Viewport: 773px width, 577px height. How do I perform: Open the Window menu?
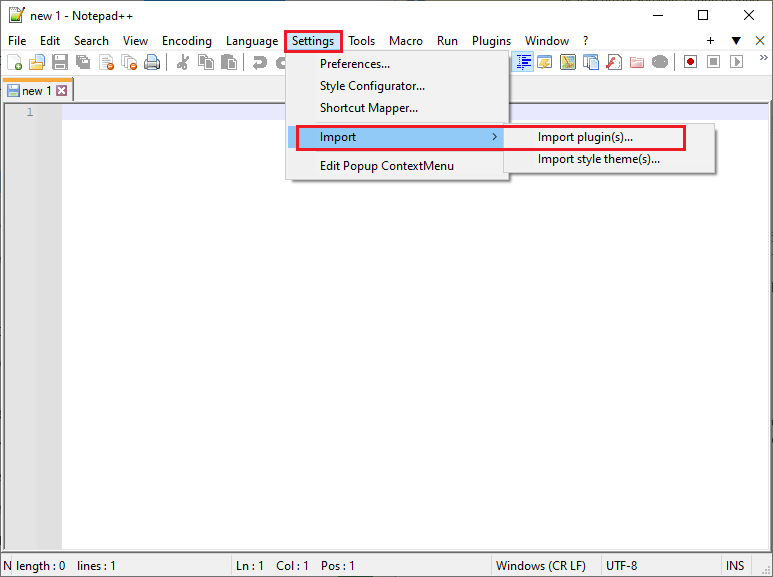coord(547,40)
